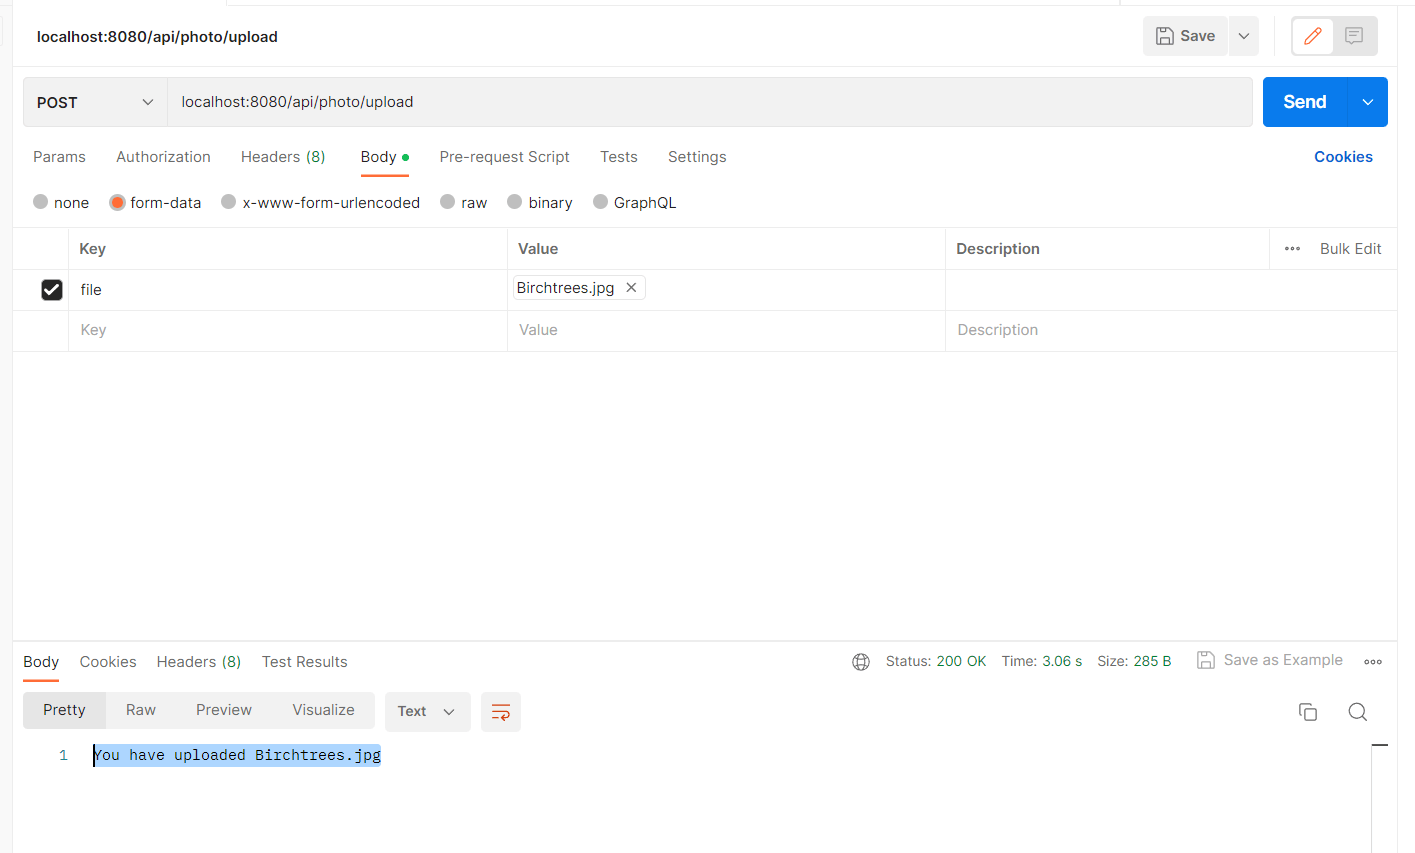Screen dimensions: 1415x853
Task: Expand the Save options arrow
Action: (x=1244, y=36)
